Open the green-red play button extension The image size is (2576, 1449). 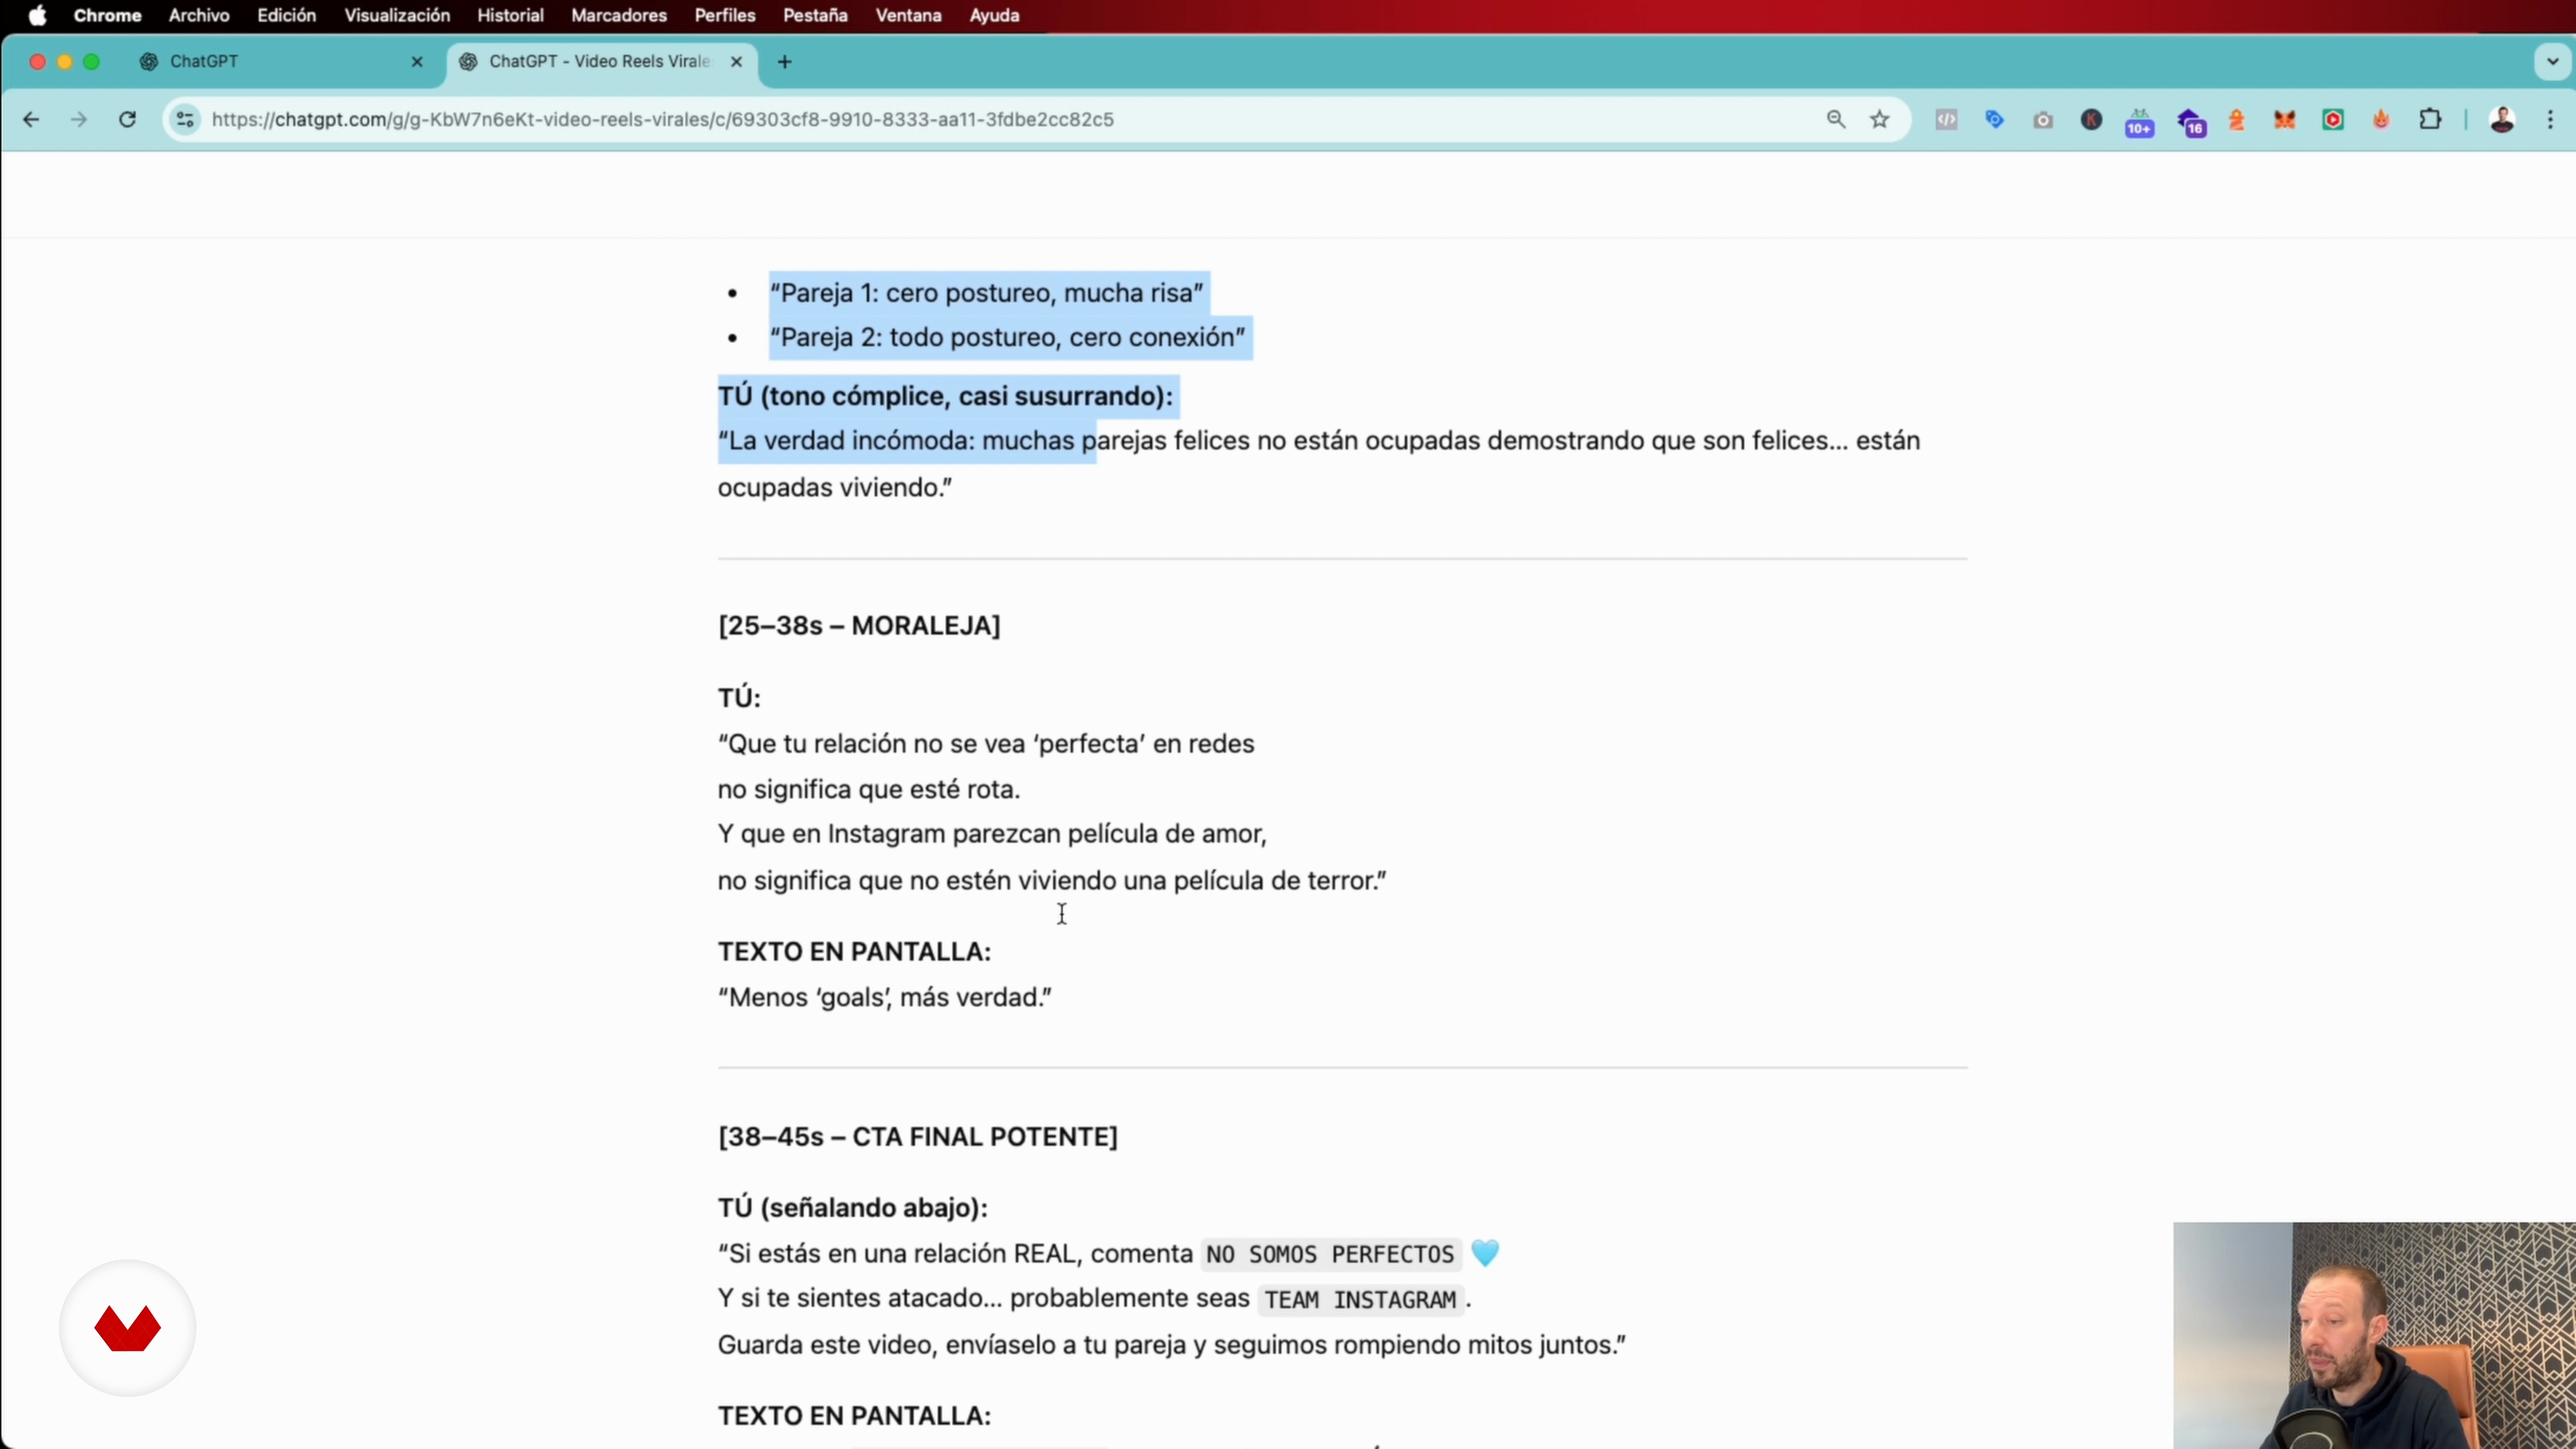[x=2333, y=120]
